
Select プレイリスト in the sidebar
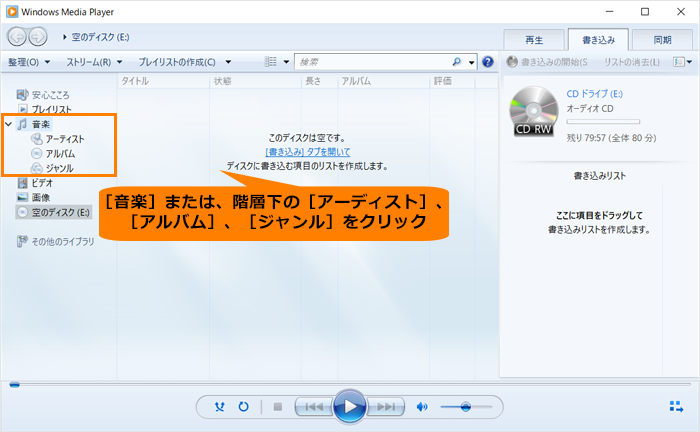[51, 109]
